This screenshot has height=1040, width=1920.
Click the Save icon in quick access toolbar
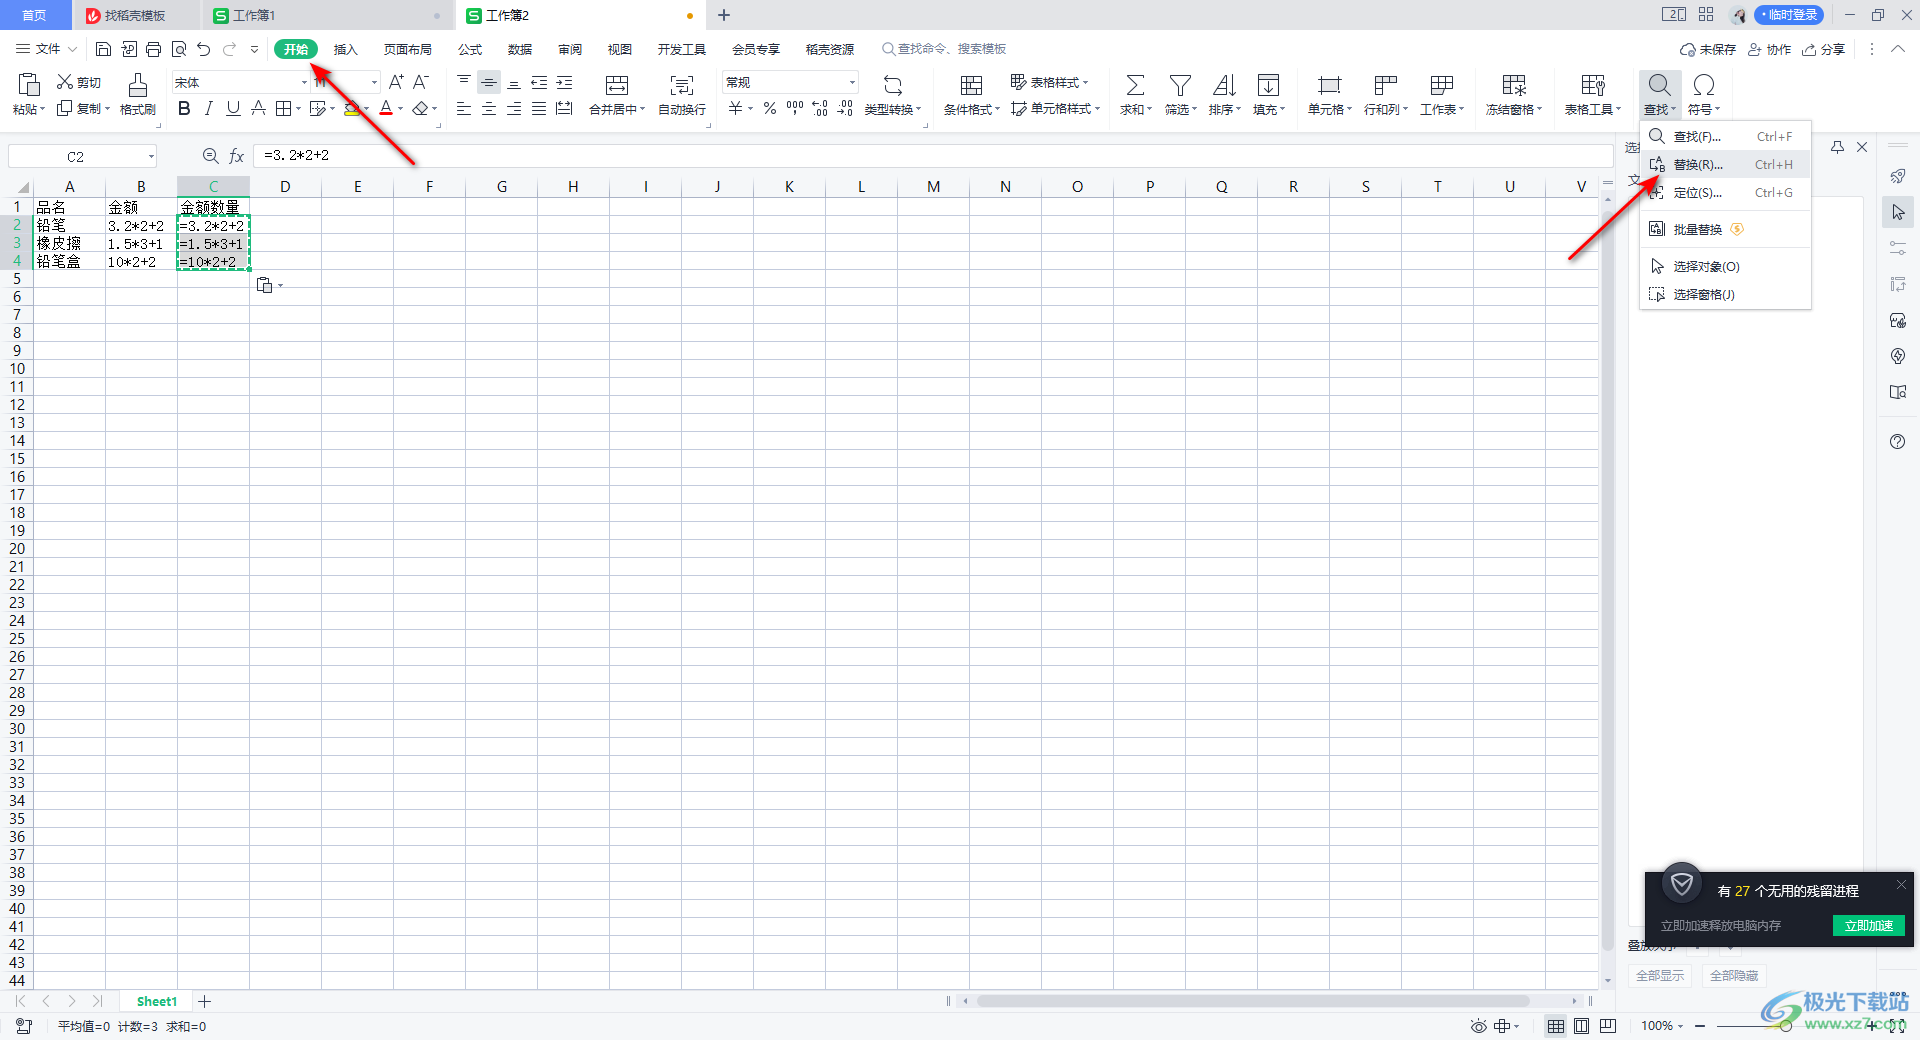103,49
